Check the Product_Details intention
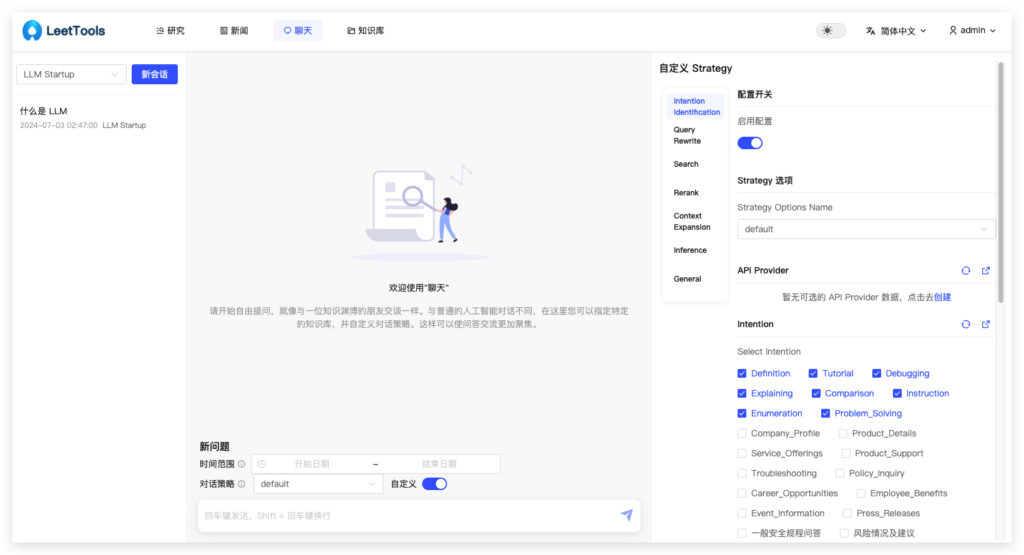 [842, 433]
